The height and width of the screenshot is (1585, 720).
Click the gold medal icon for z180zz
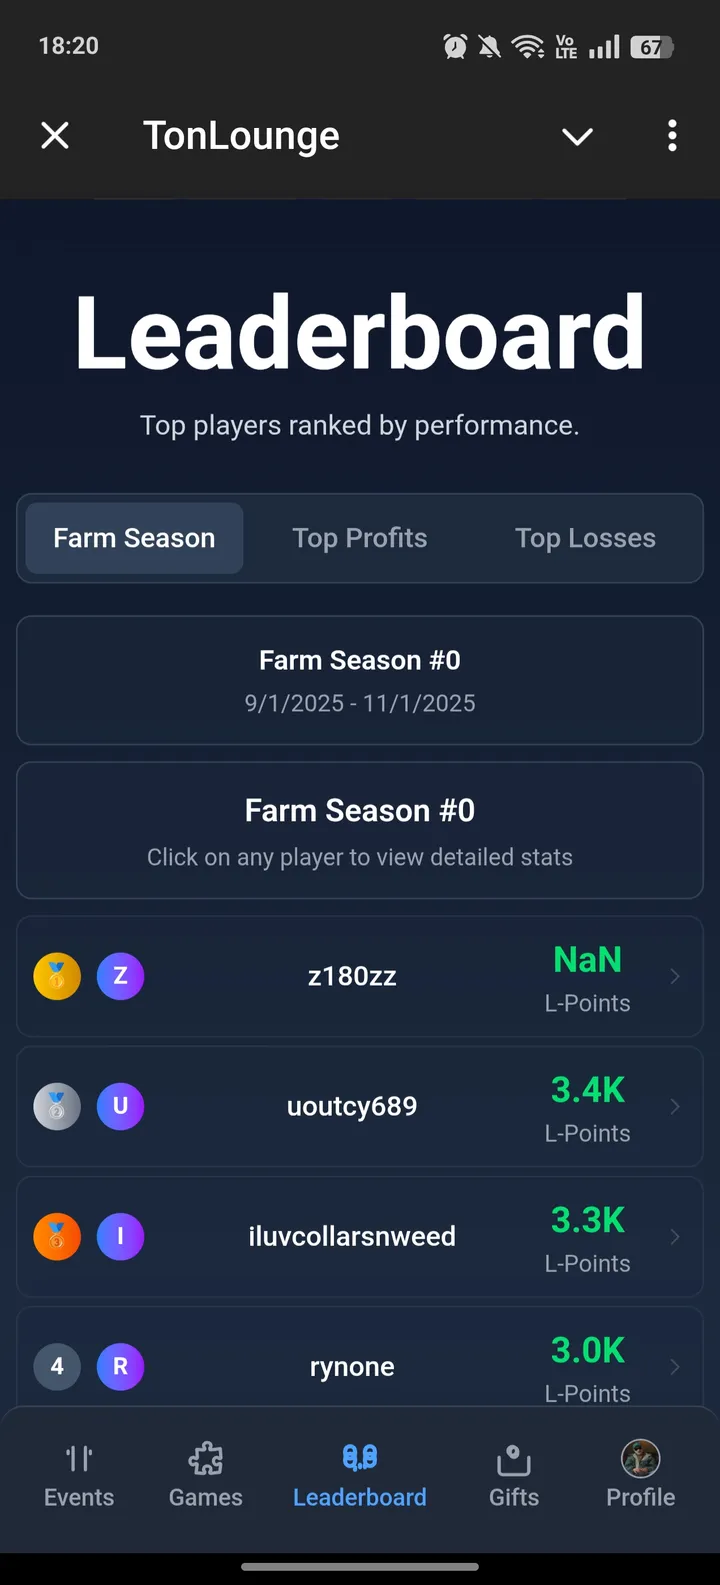[x=57, y=977]
